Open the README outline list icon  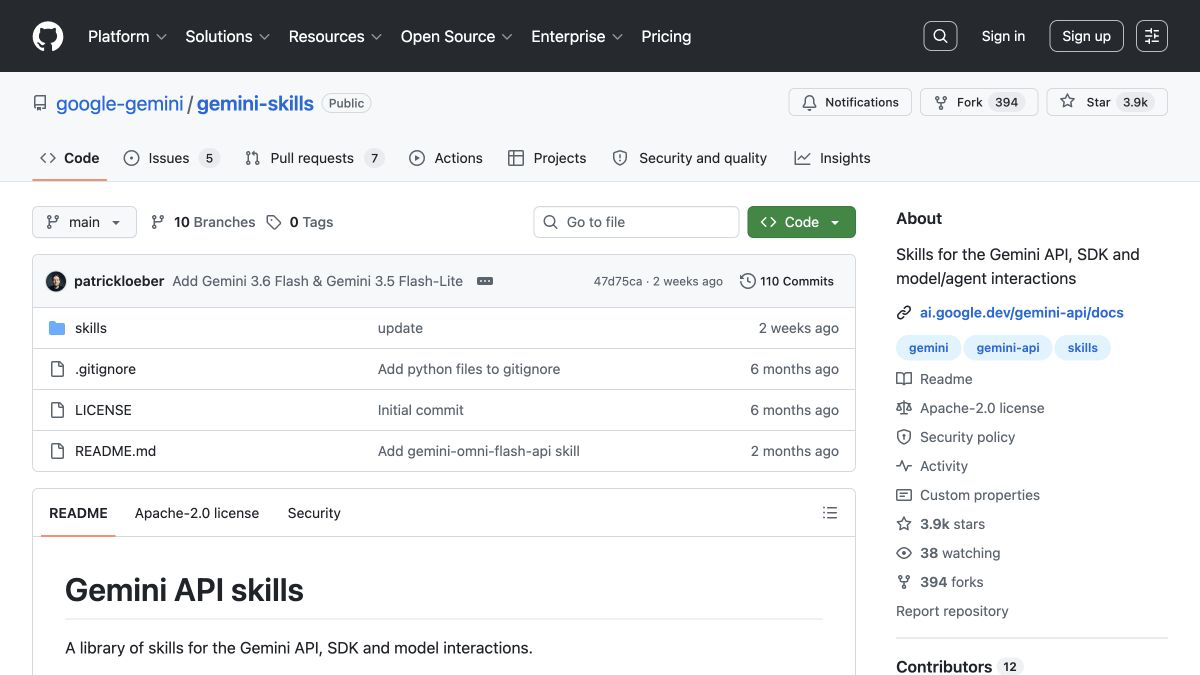(x=830, y=513)
